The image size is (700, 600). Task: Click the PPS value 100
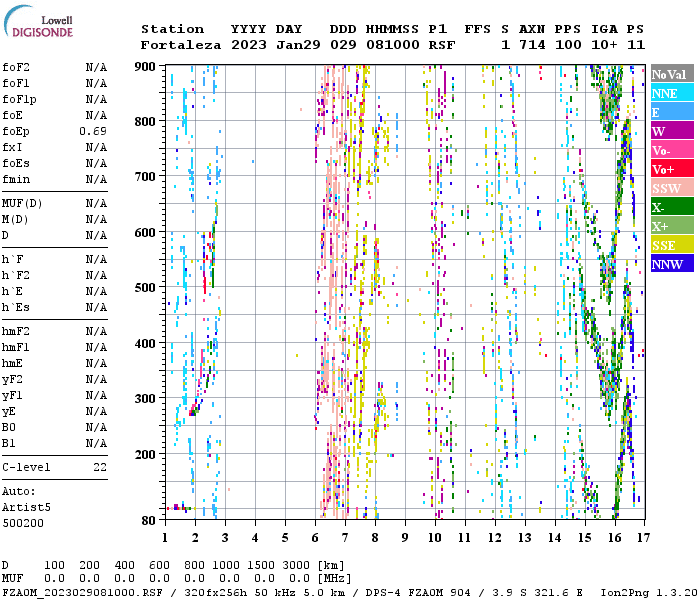tap(568, 45)
